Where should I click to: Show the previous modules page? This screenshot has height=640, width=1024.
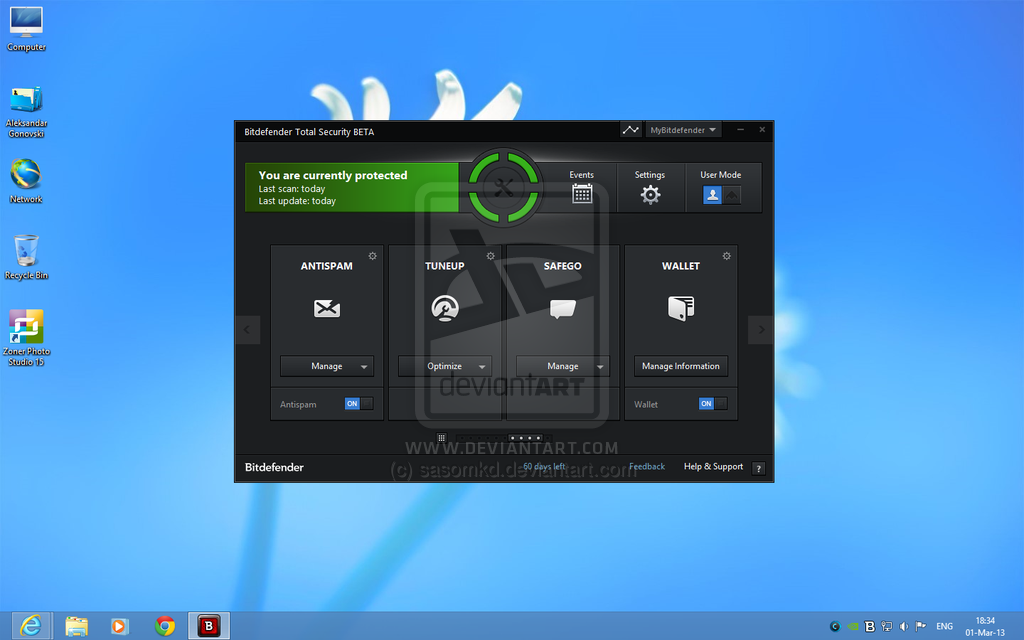tap(247, 330)
